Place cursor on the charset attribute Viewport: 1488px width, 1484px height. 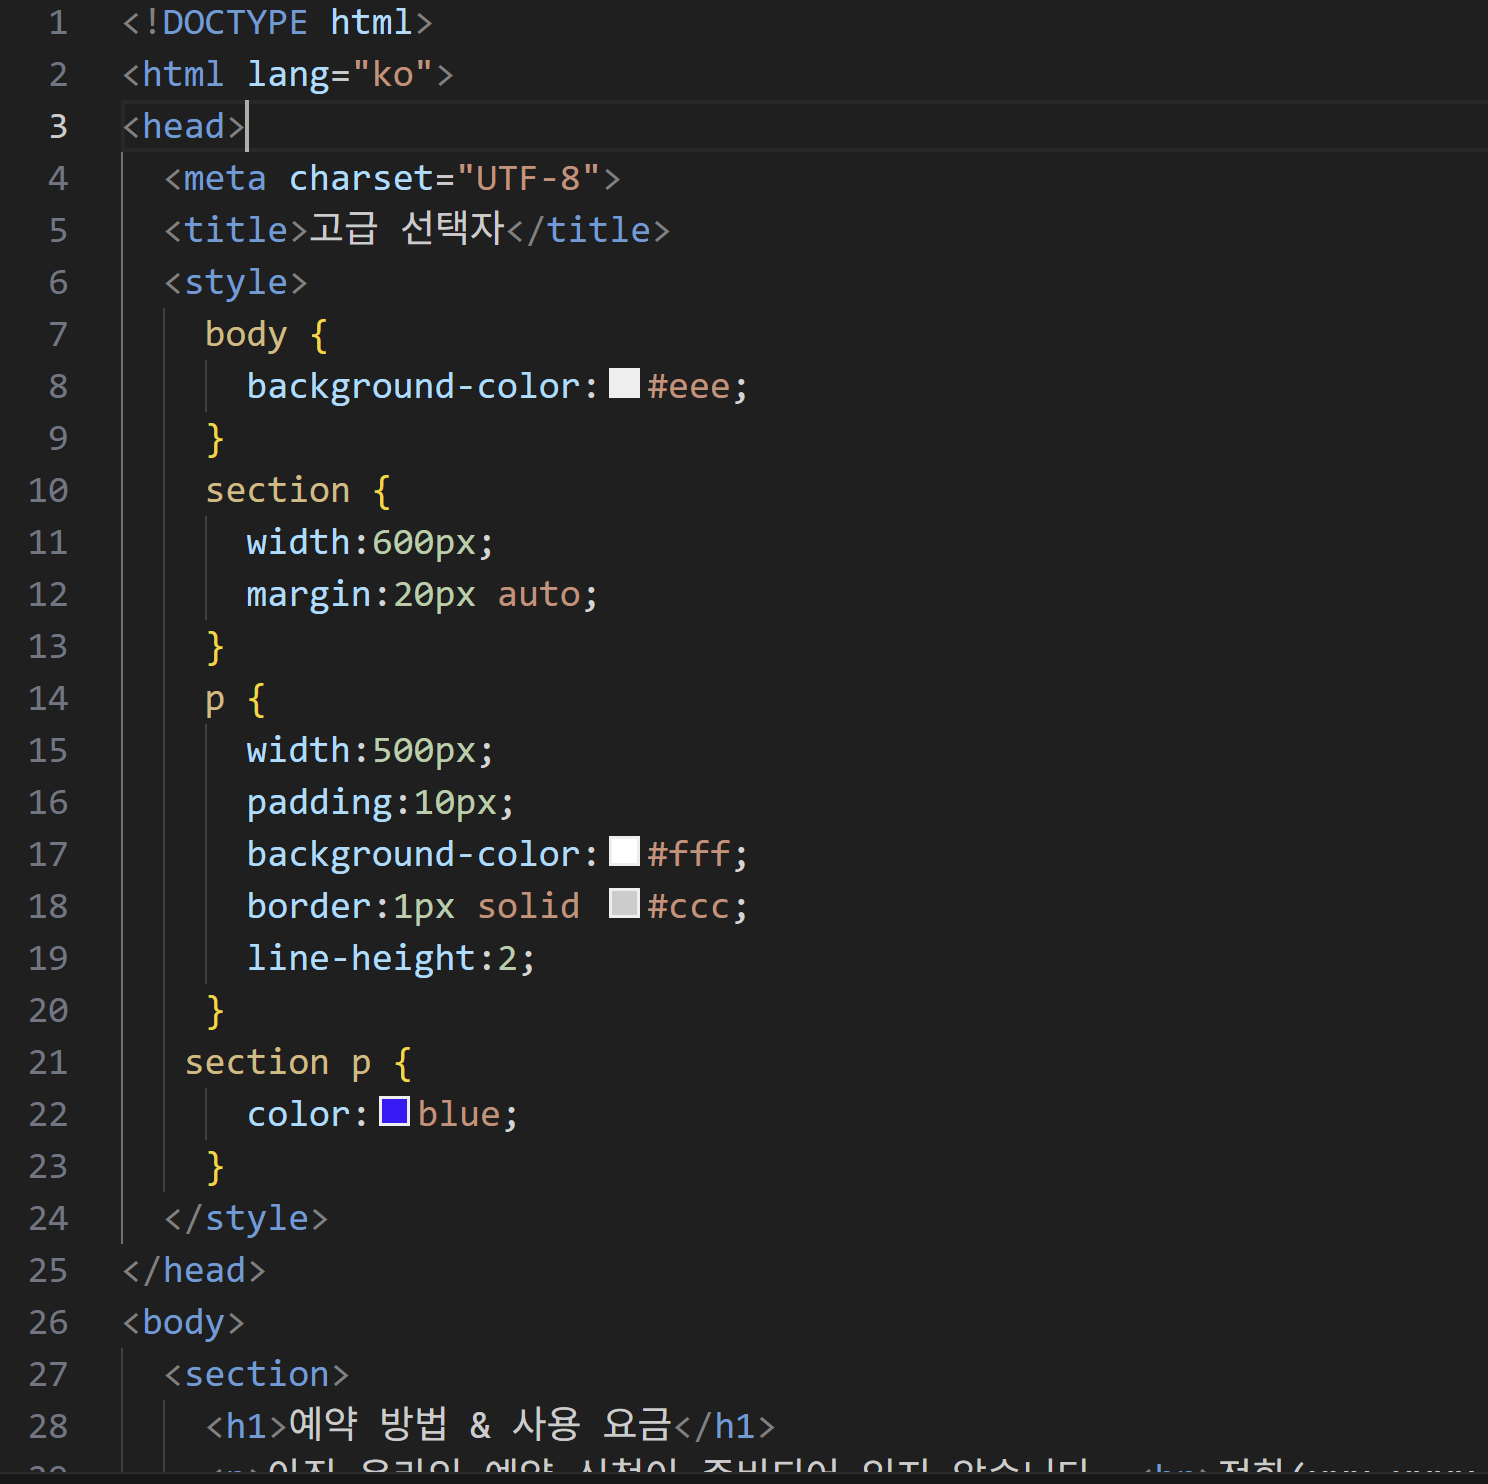[x=362, y=178]
